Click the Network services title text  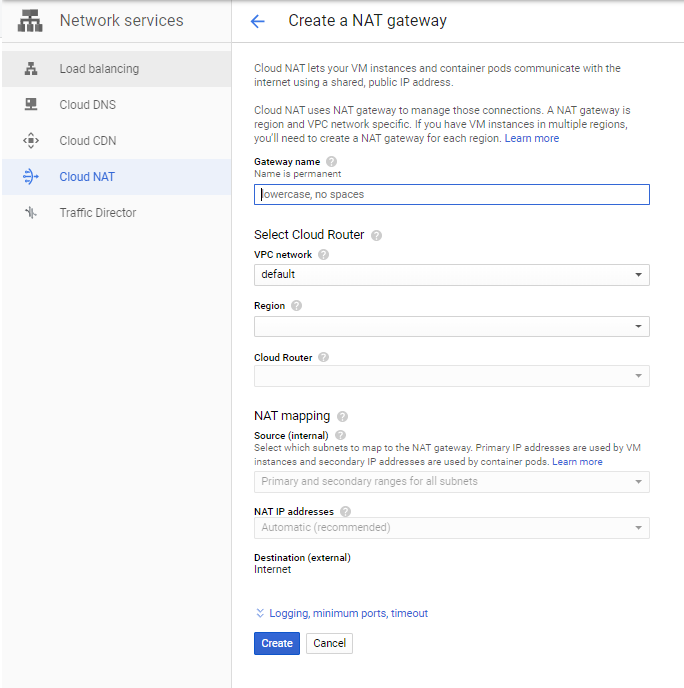pyautogui.click(x=122, y=21)
